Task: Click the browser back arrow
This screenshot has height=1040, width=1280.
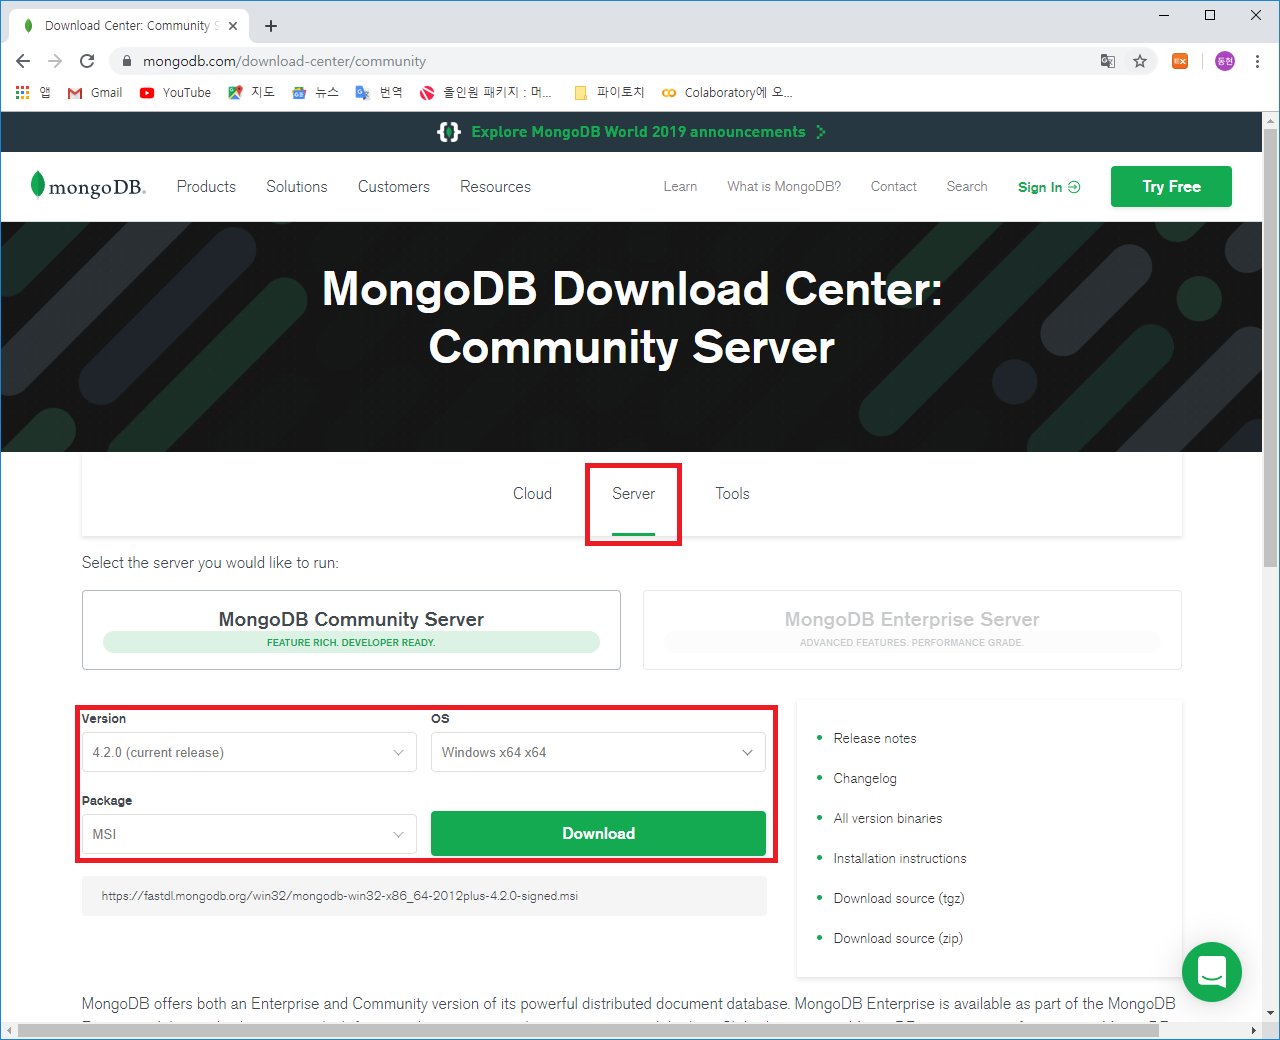Action: tap(23, 61)
